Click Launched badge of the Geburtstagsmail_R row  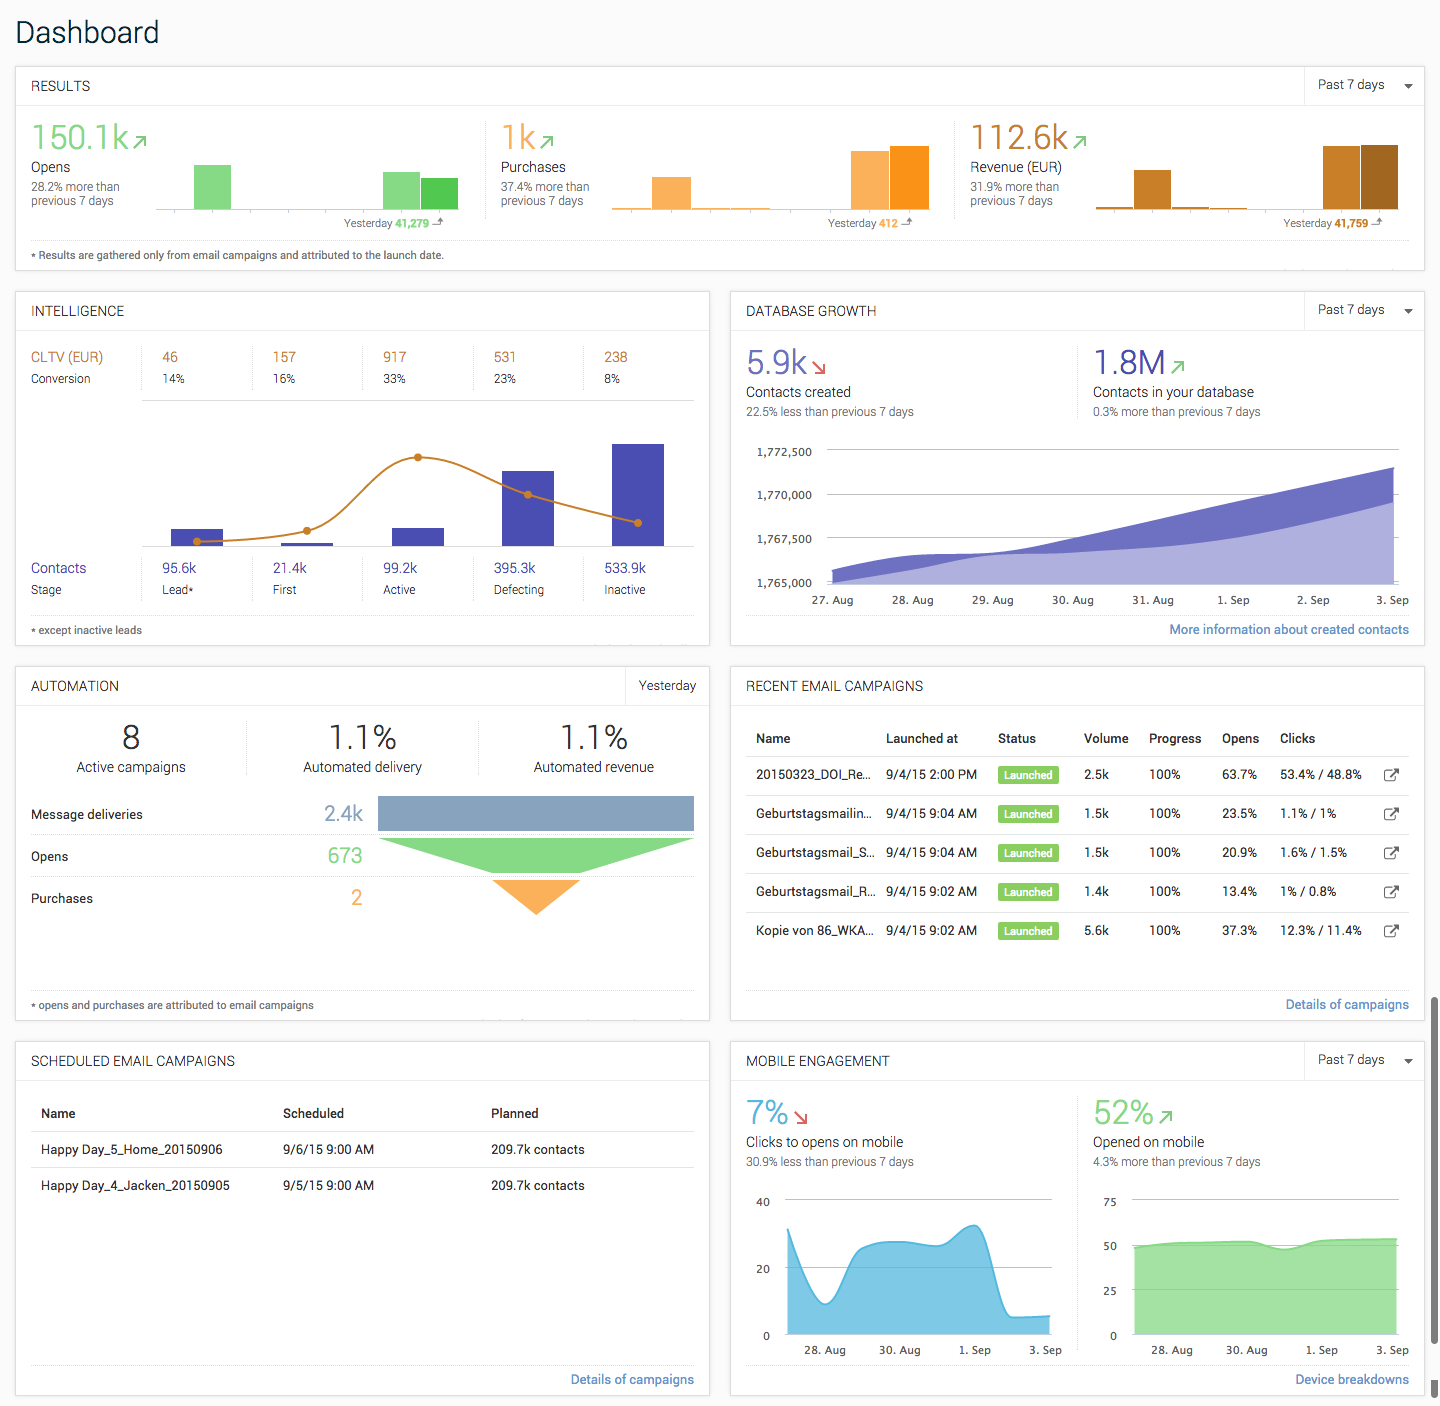coord(1028,892)
